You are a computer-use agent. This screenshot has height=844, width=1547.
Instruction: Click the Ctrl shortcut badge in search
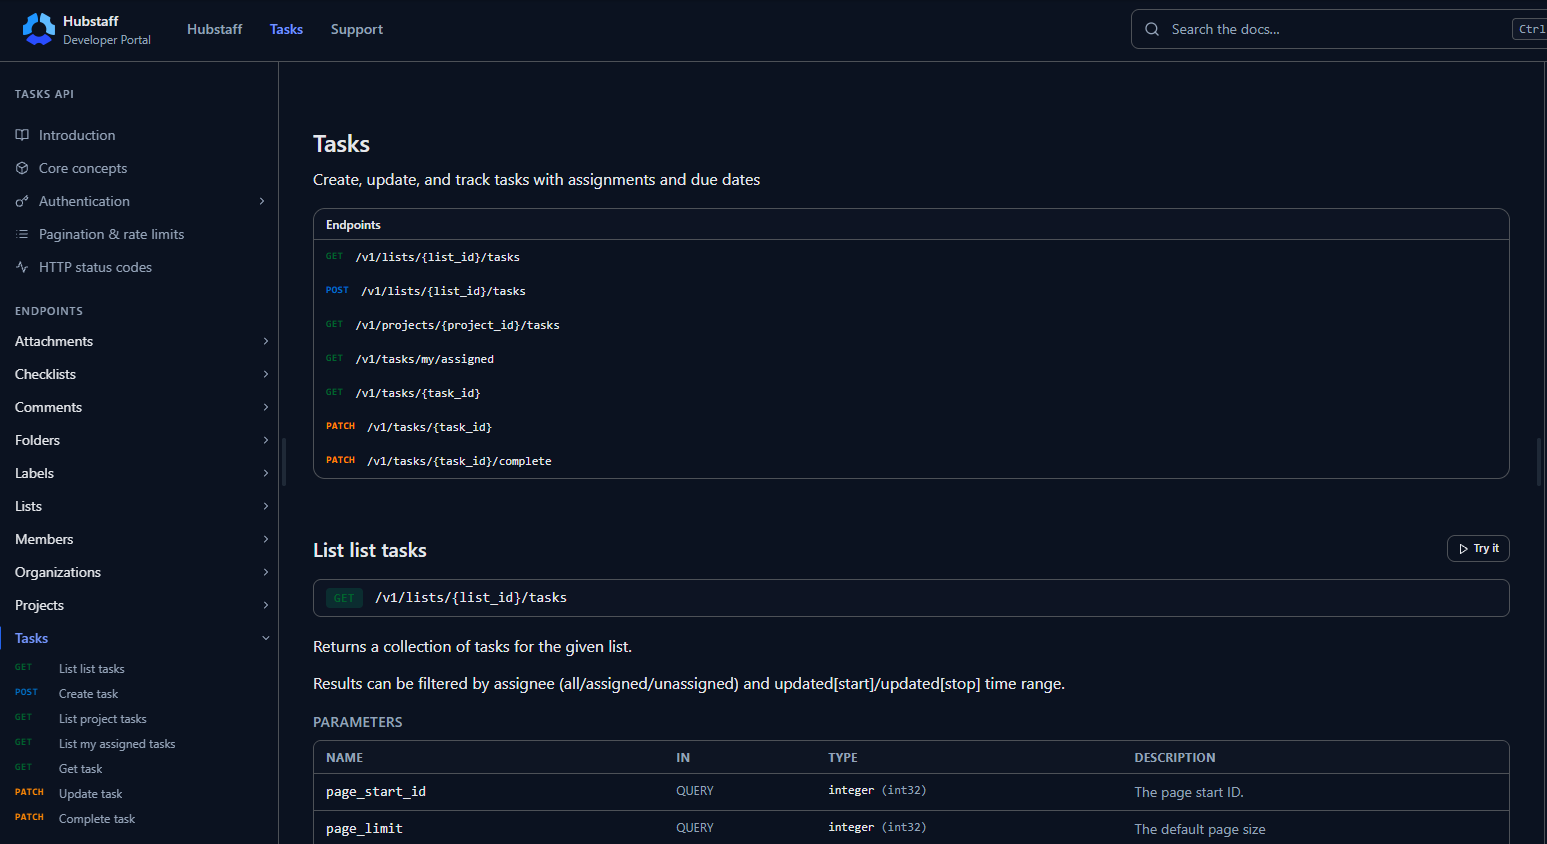click(1530, 29)
